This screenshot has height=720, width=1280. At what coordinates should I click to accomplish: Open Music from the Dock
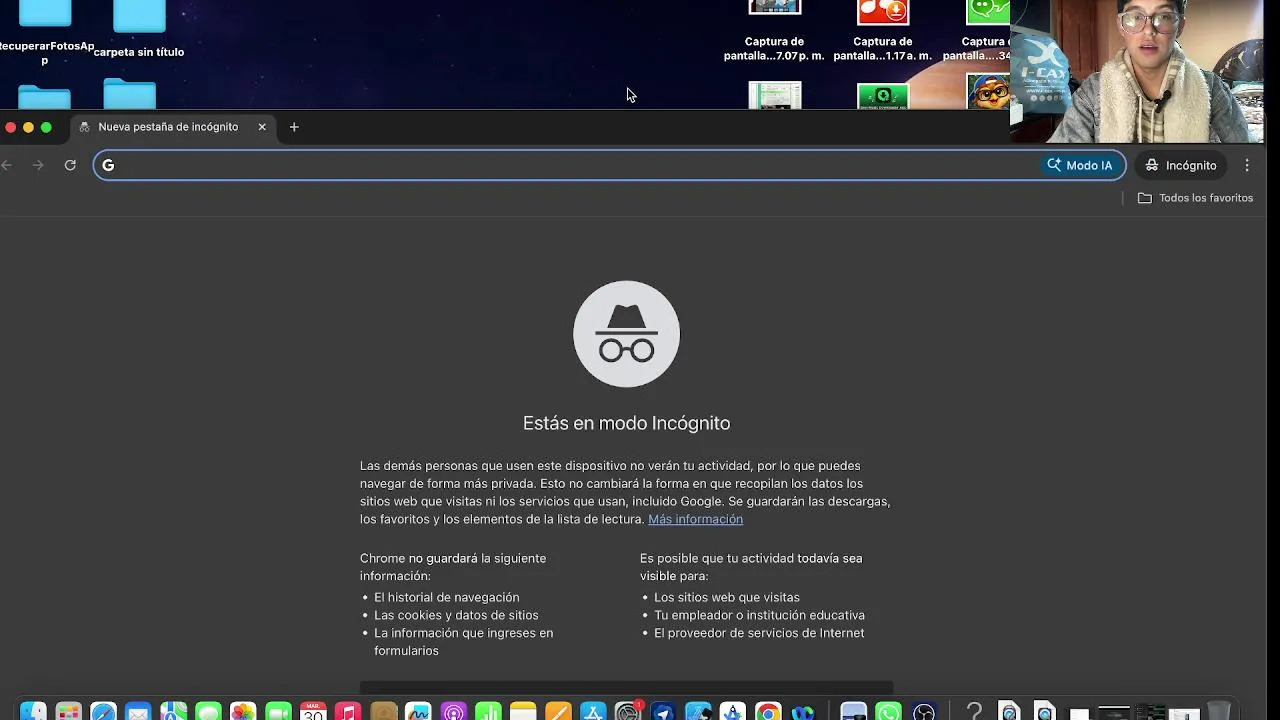click(348, 712)
